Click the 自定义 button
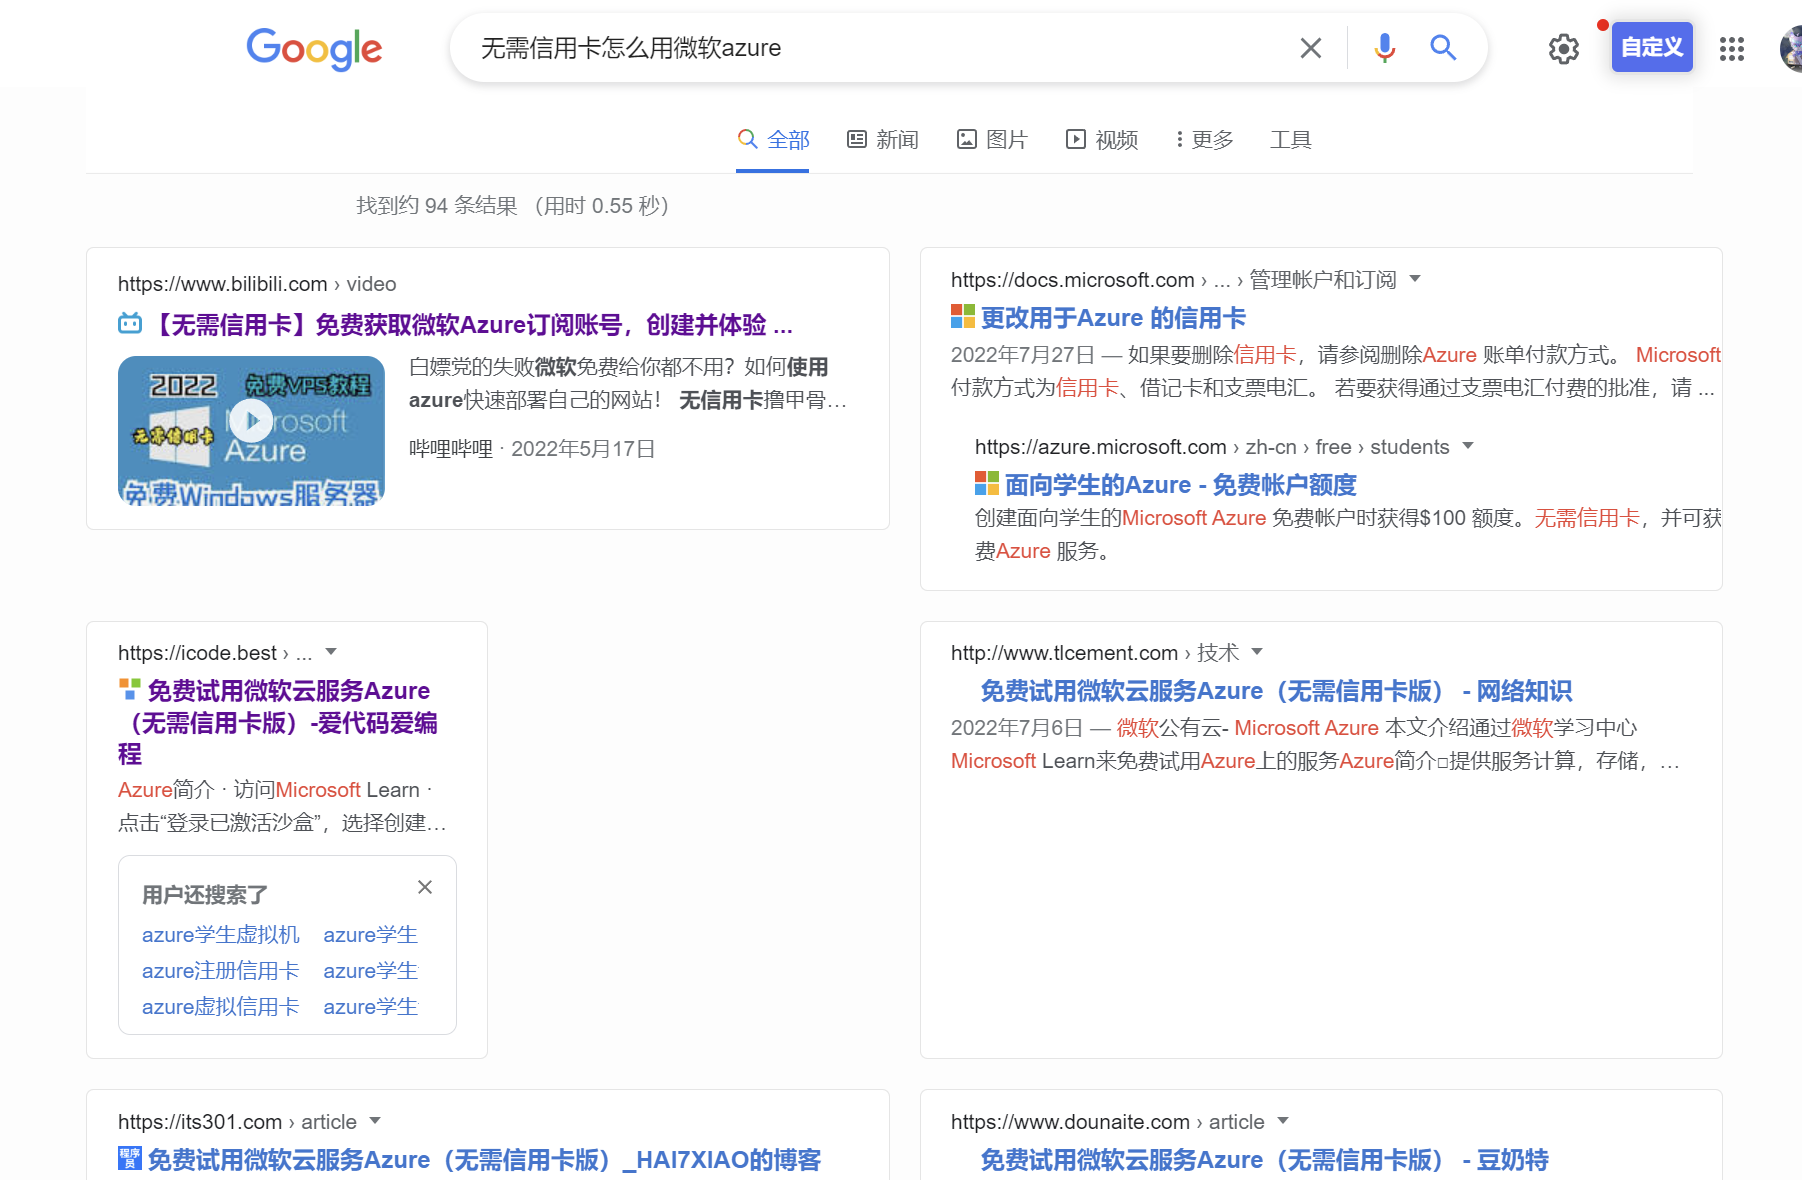 [x=1651, y=47]
